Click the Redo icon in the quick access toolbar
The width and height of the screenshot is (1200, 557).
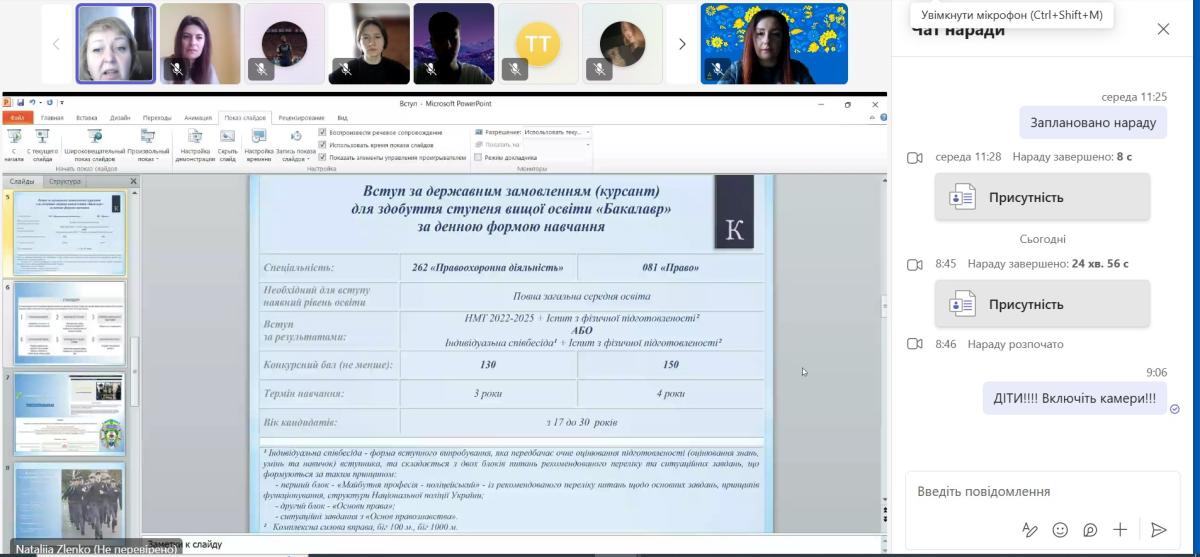click(x=50, y=102)
